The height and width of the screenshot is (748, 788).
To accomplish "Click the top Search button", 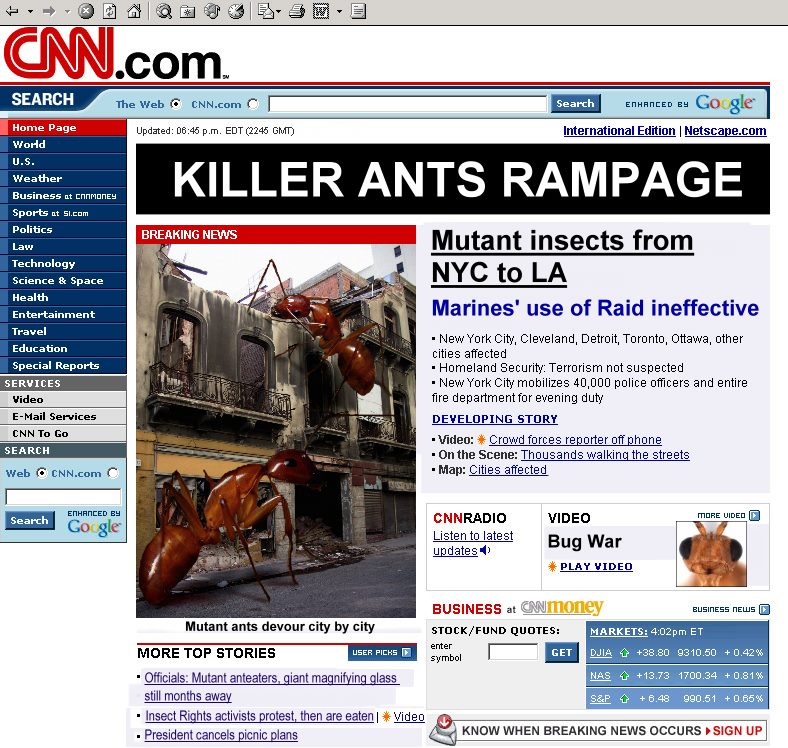I will point(575,104).
